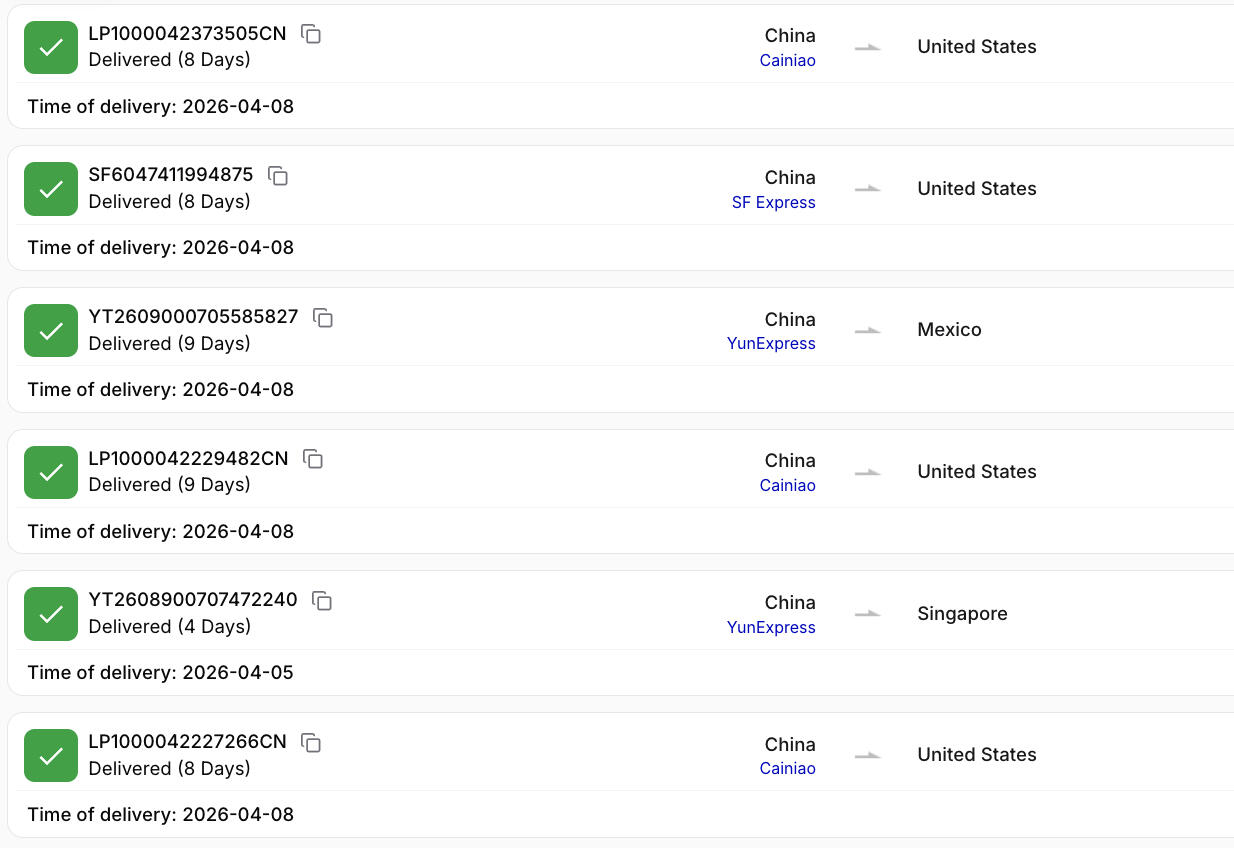
Task: Open the SF Express carrier link
Action: point(773,203)
